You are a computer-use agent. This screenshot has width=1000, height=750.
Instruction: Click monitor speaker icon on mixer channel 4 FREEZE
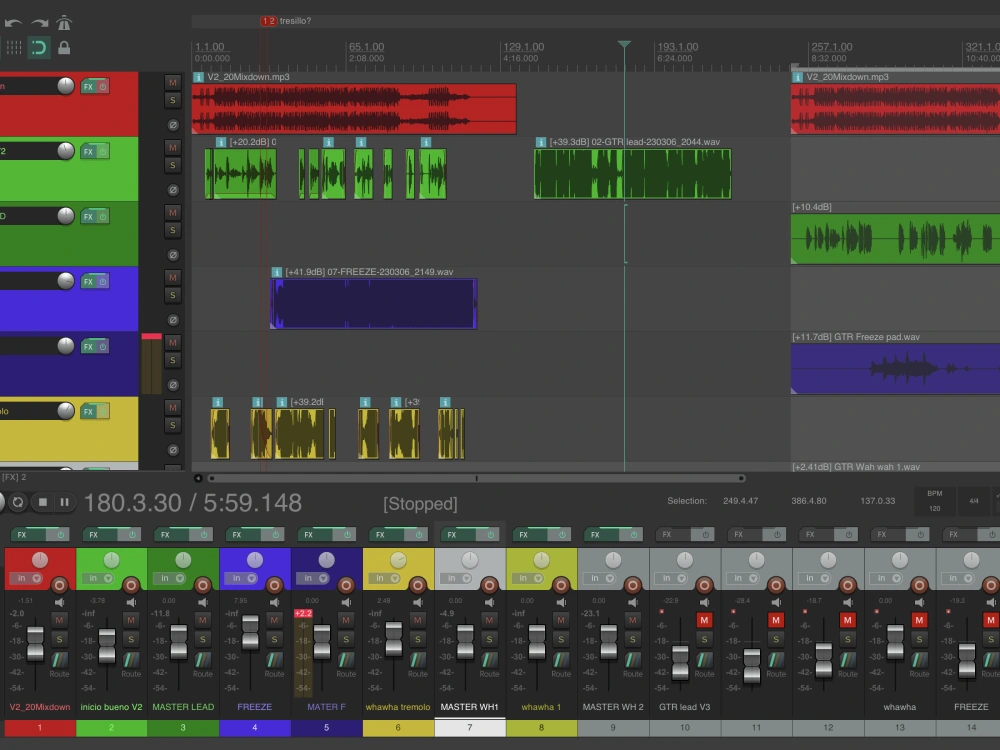[274, 602]
